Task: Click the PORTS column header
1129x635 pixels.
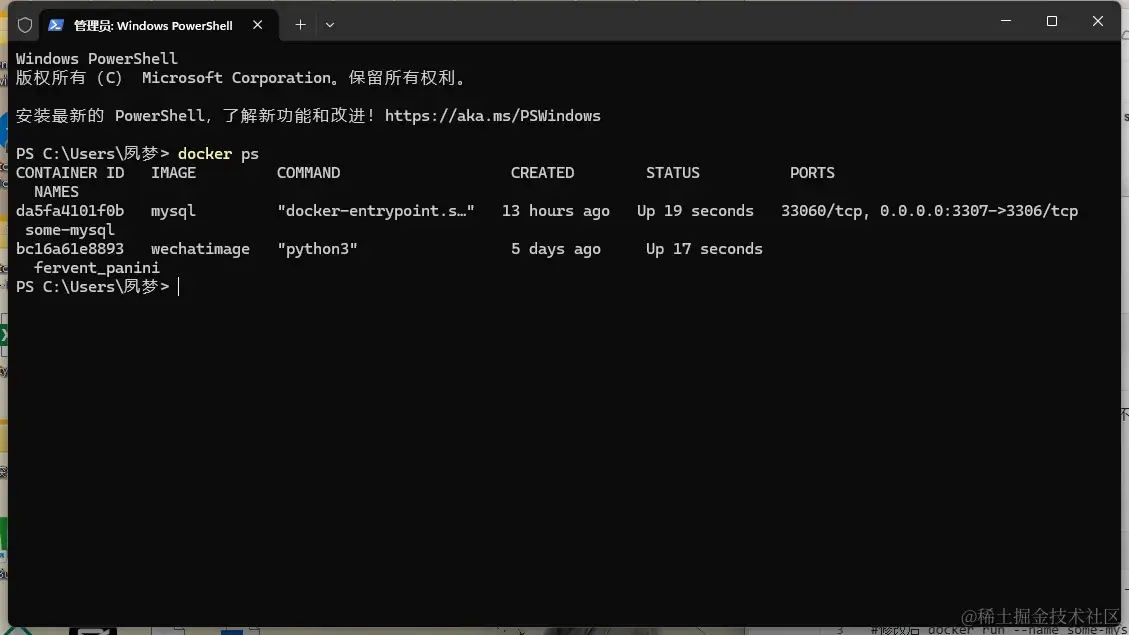Action: tap(812, 173)
